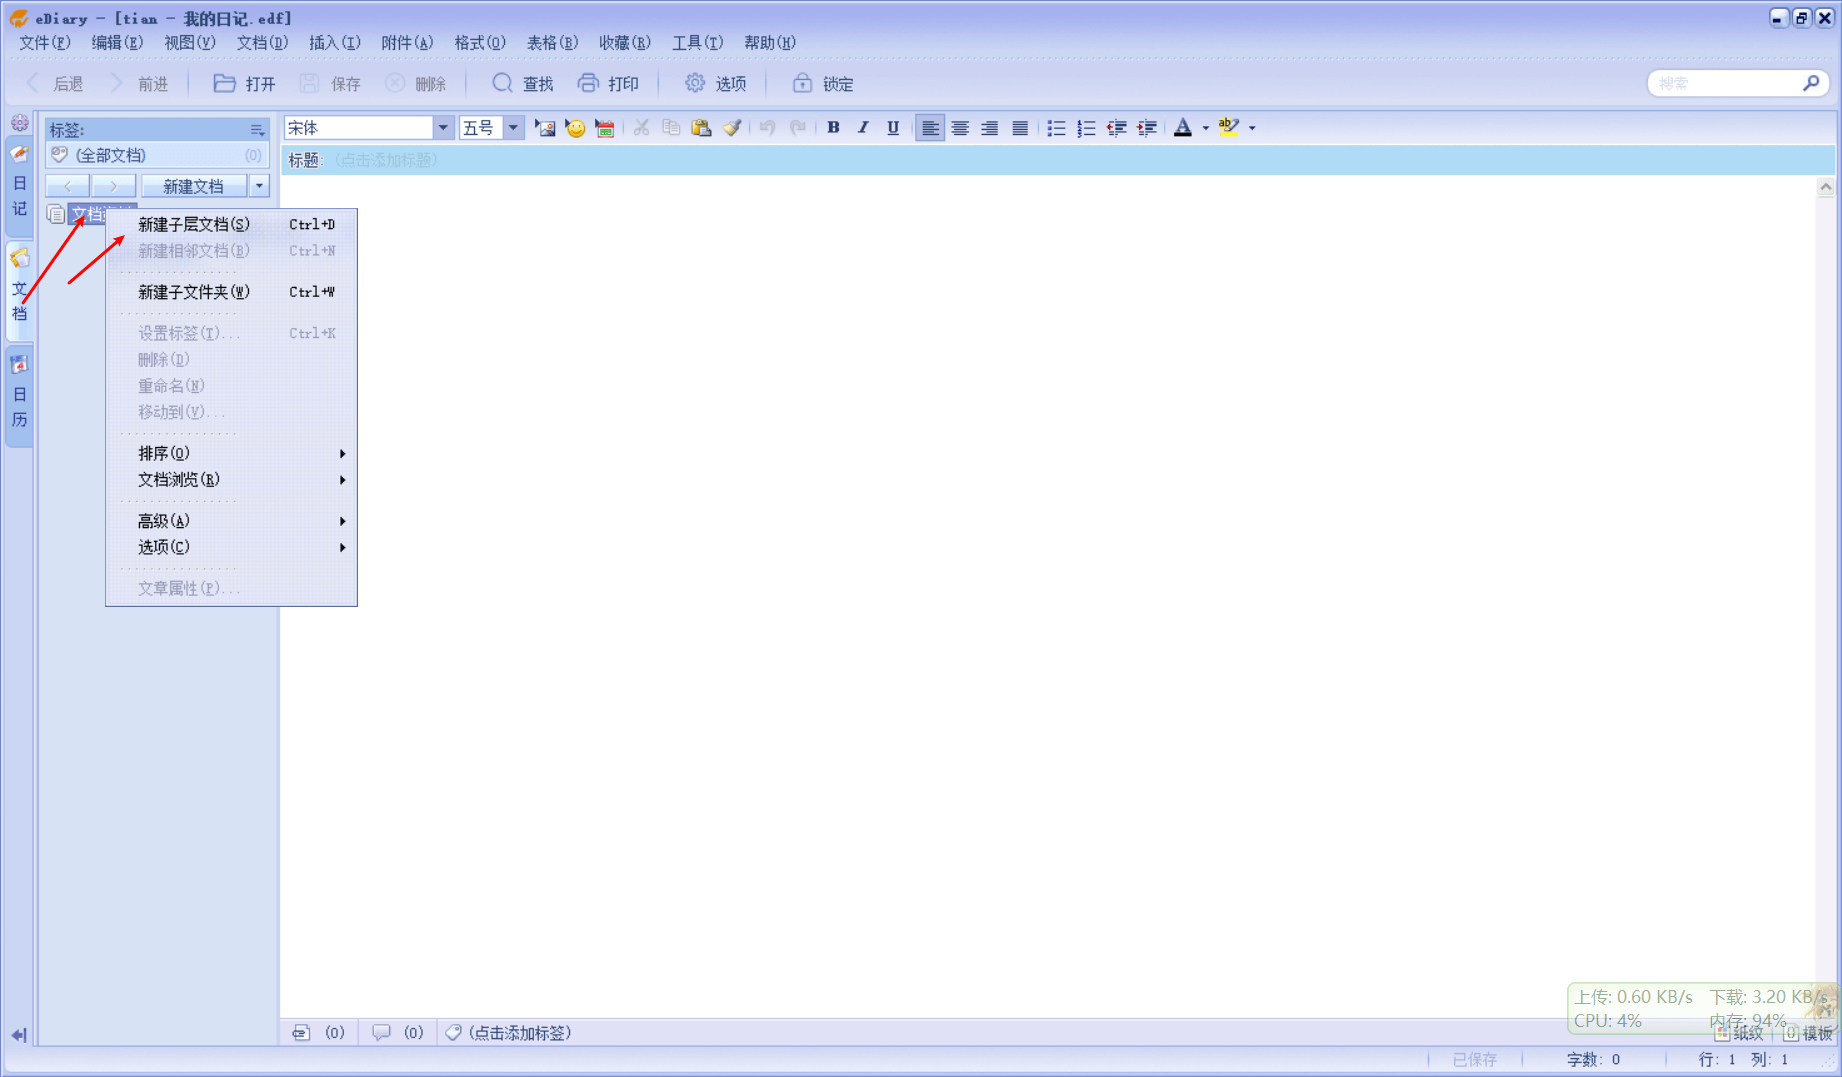
Task: Apply font color A icon
Action: 1183,128
